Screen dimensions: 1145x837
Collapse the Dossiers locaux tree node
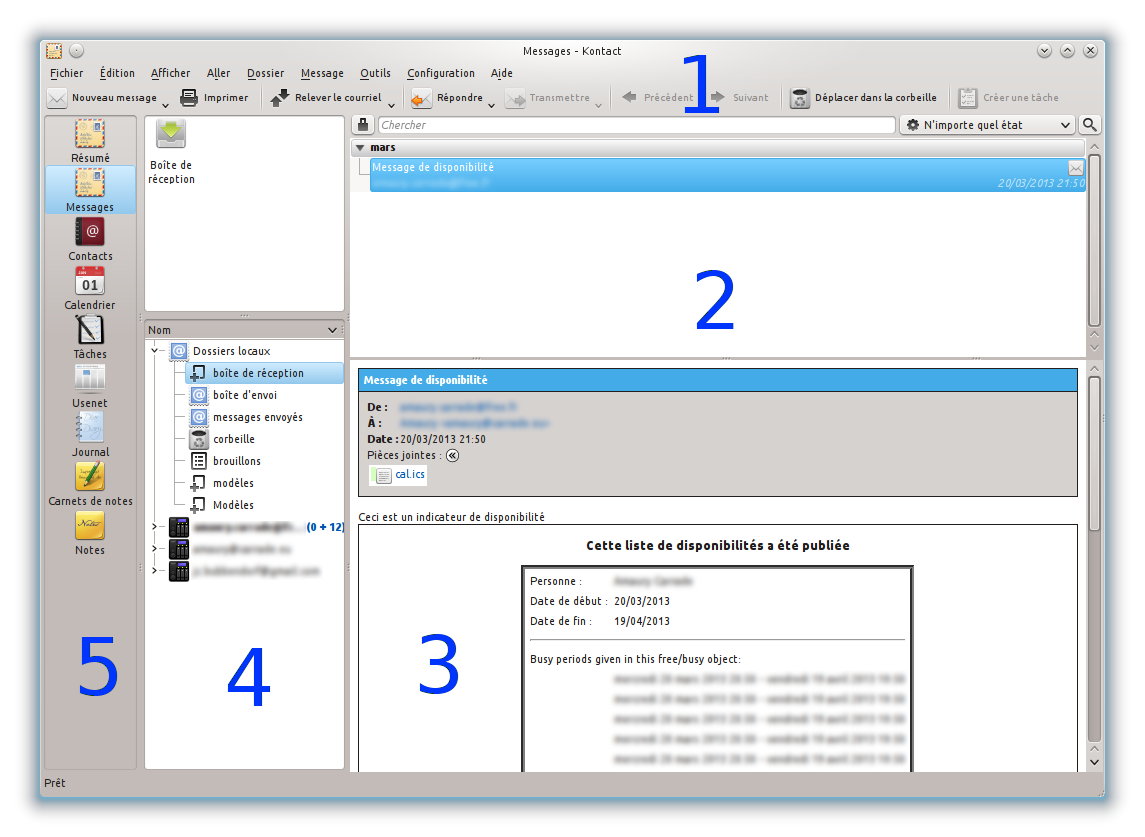[155, 351]
